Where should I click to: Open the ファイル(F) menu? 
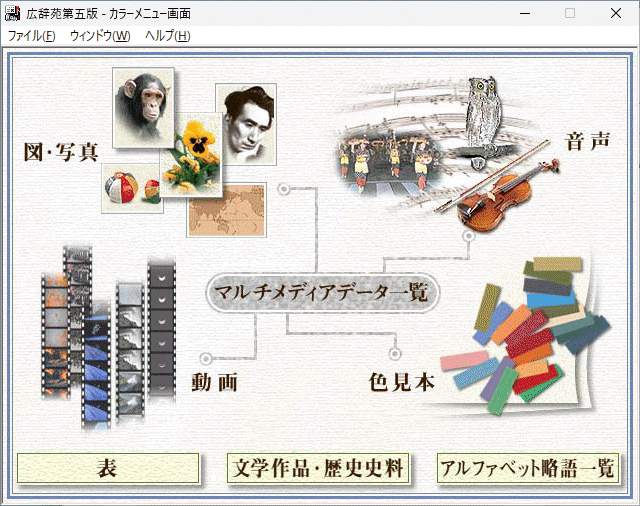tap(31, 36)
